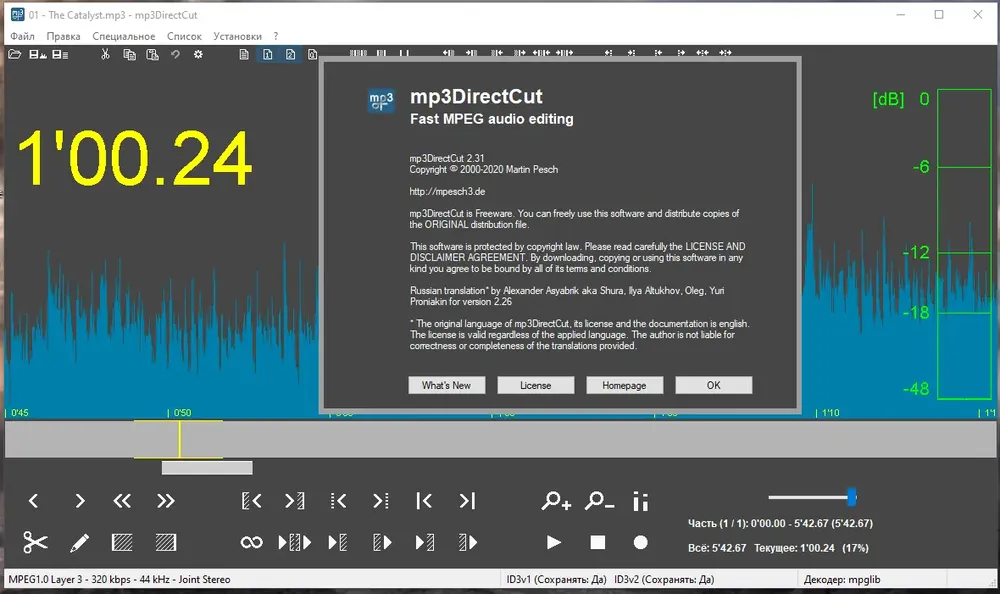Click the 'Часть (1 / 1)' info line
The height and width of the screenshot is (594, 1000).
(x=780, y=523)
